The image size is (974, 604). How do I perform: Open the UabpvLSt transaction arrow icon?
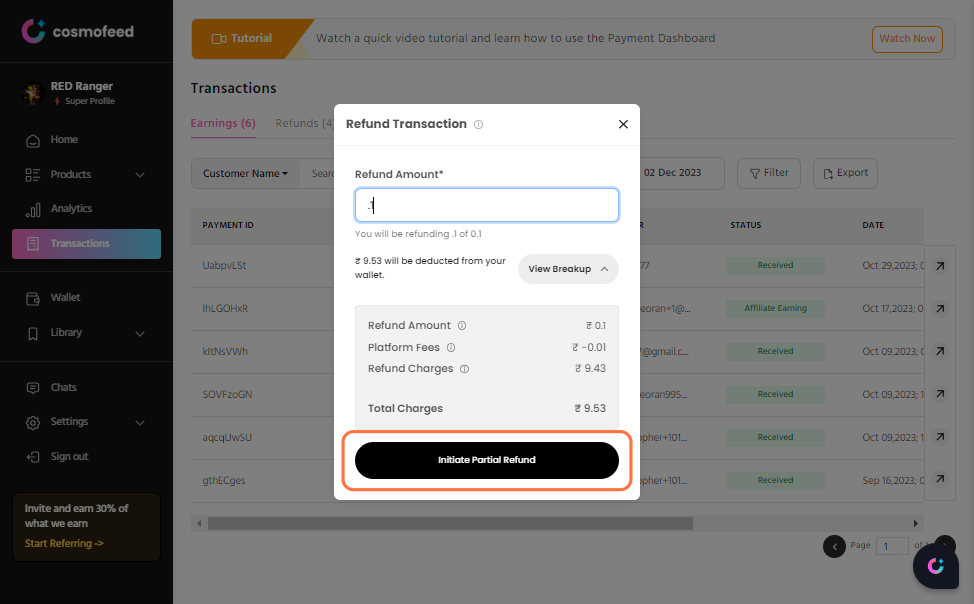pos(940,266)
